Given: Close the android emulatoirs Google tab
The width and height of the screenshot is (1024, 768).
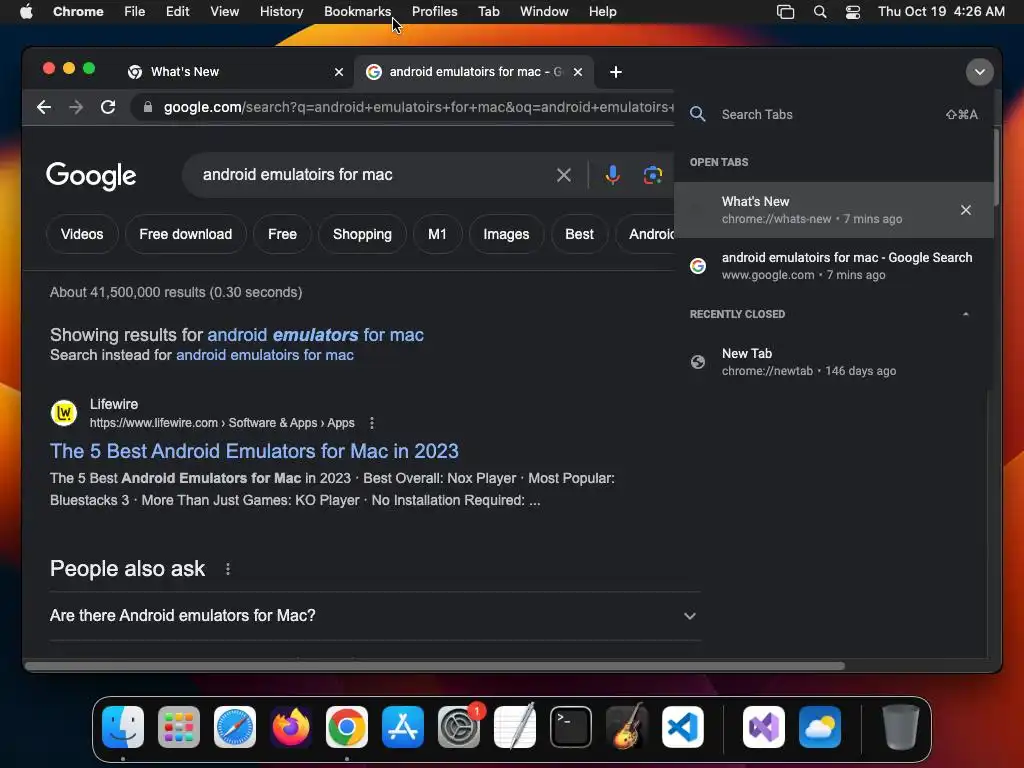Looking at the screenshot, I should pyautogui.click(x=578, y=72).
